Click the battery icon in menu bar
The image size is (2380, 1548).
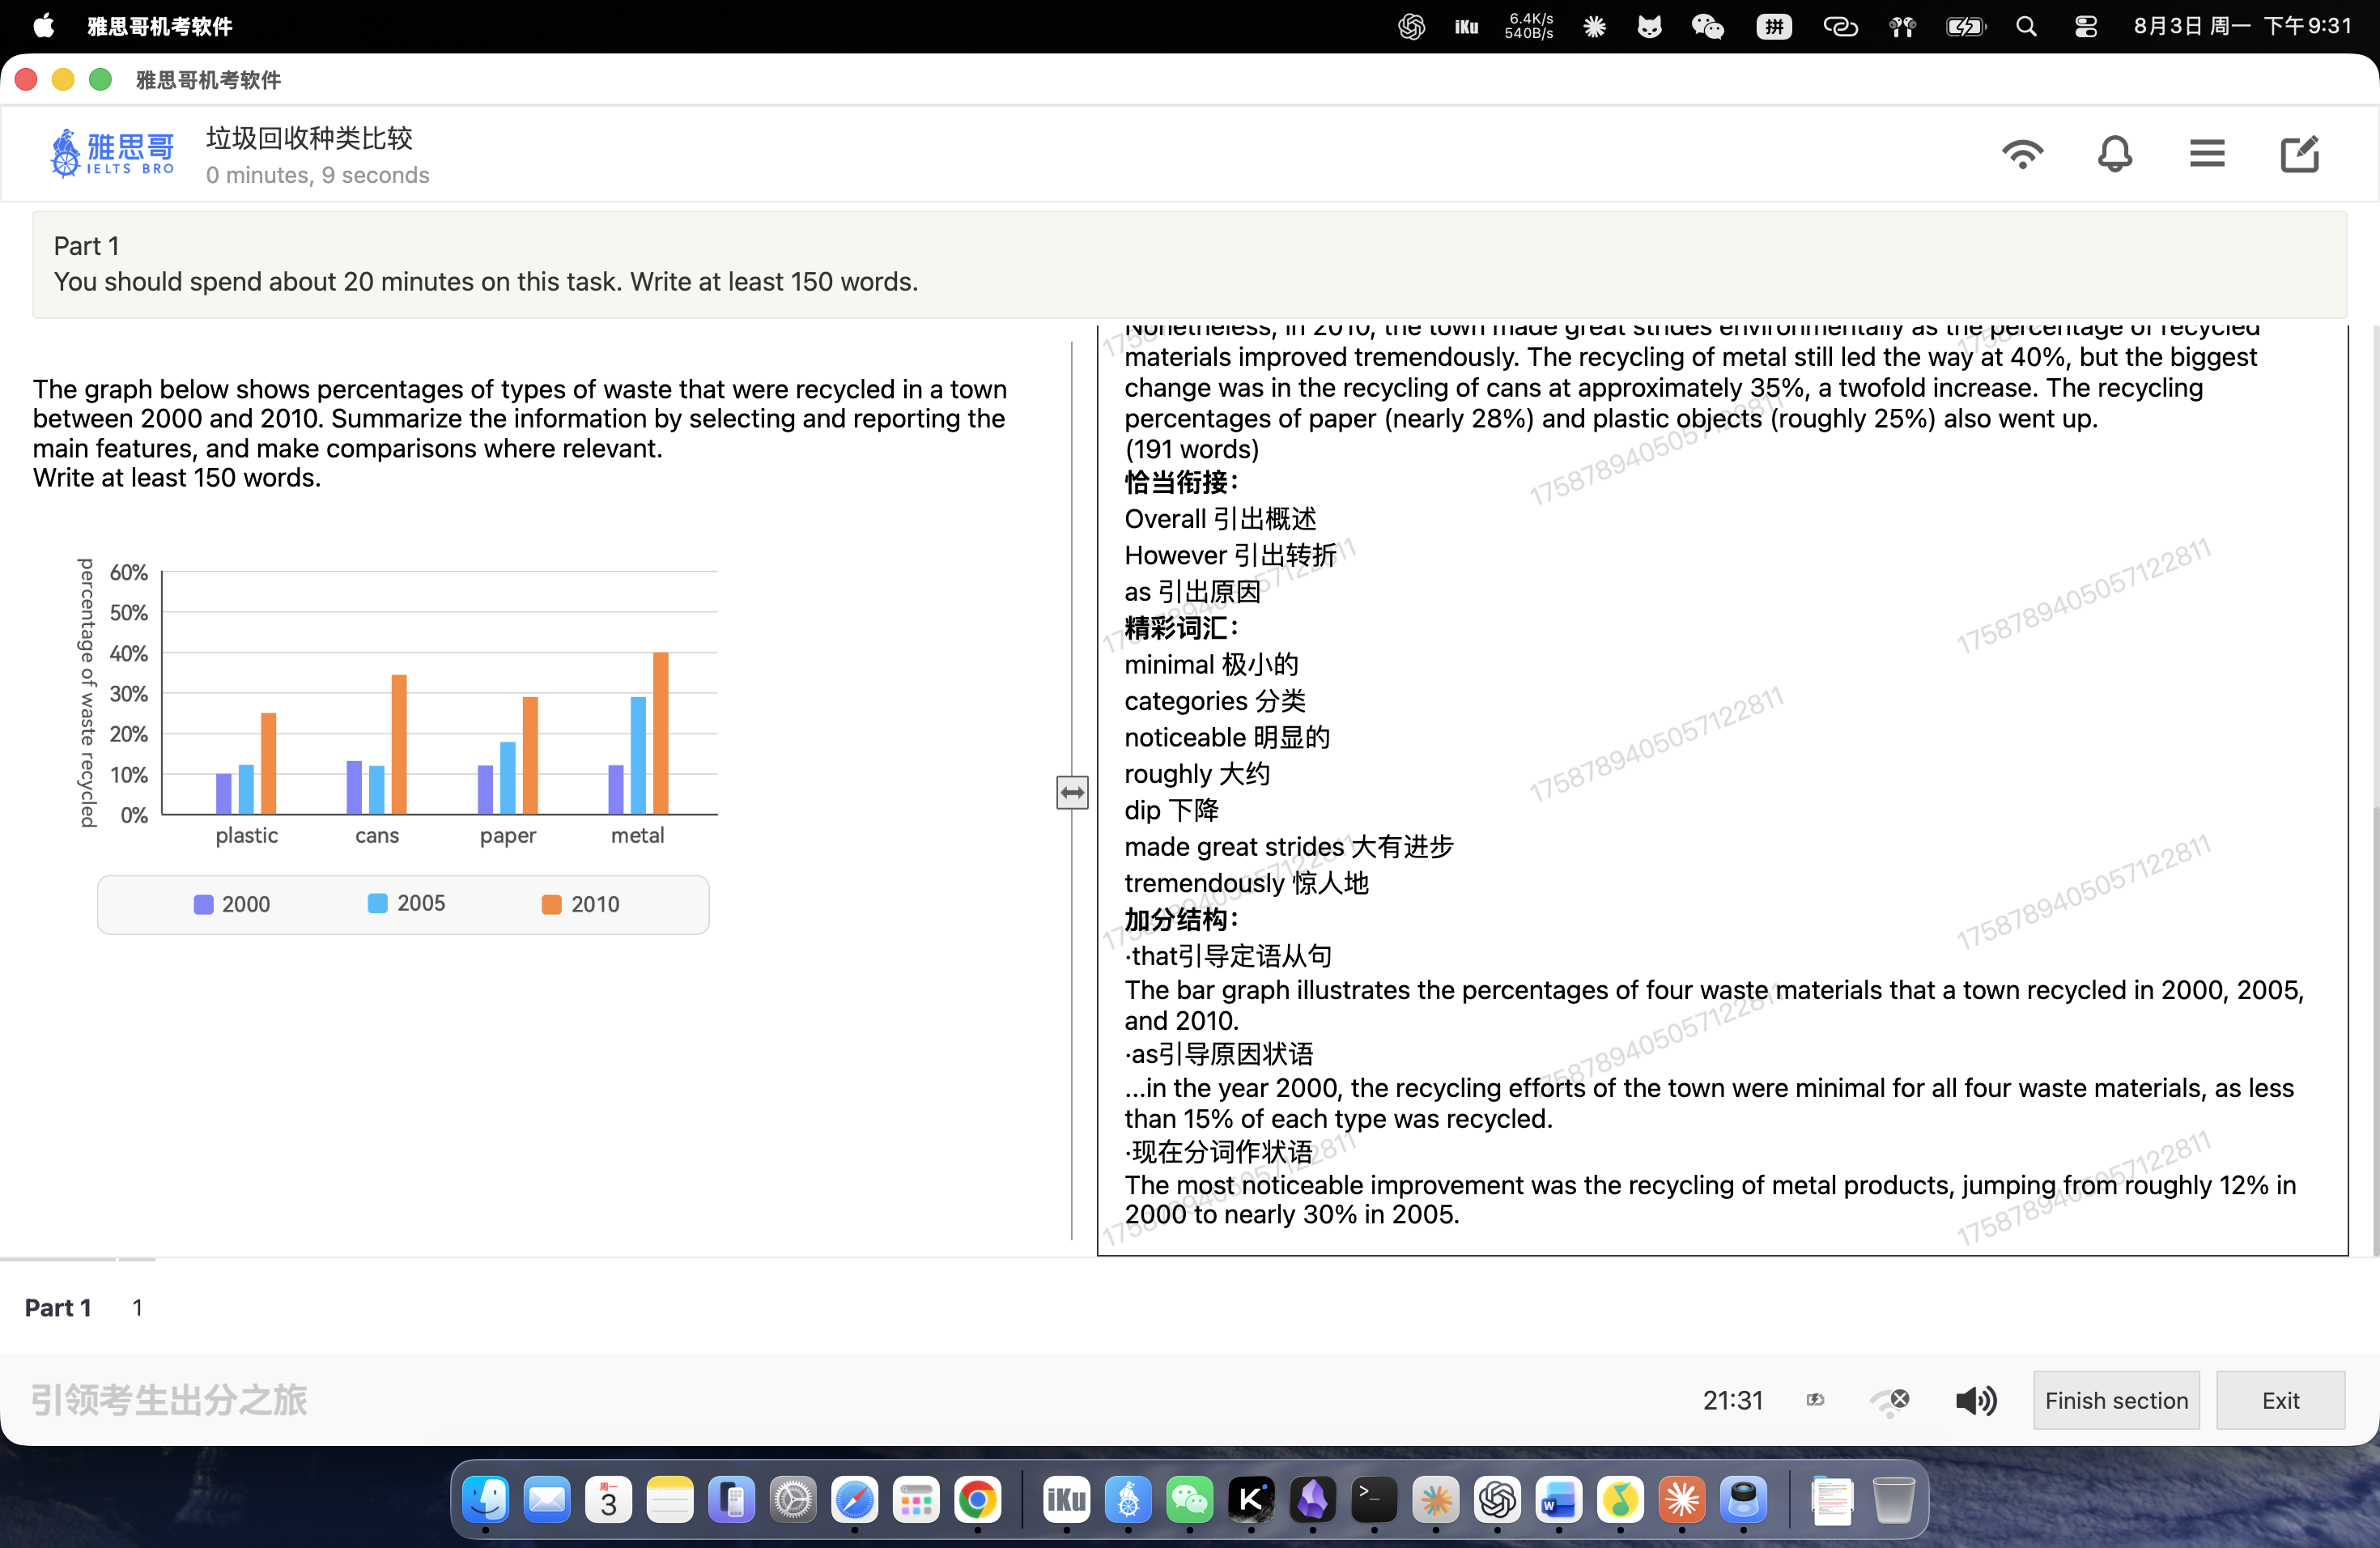coord(1965,26)
